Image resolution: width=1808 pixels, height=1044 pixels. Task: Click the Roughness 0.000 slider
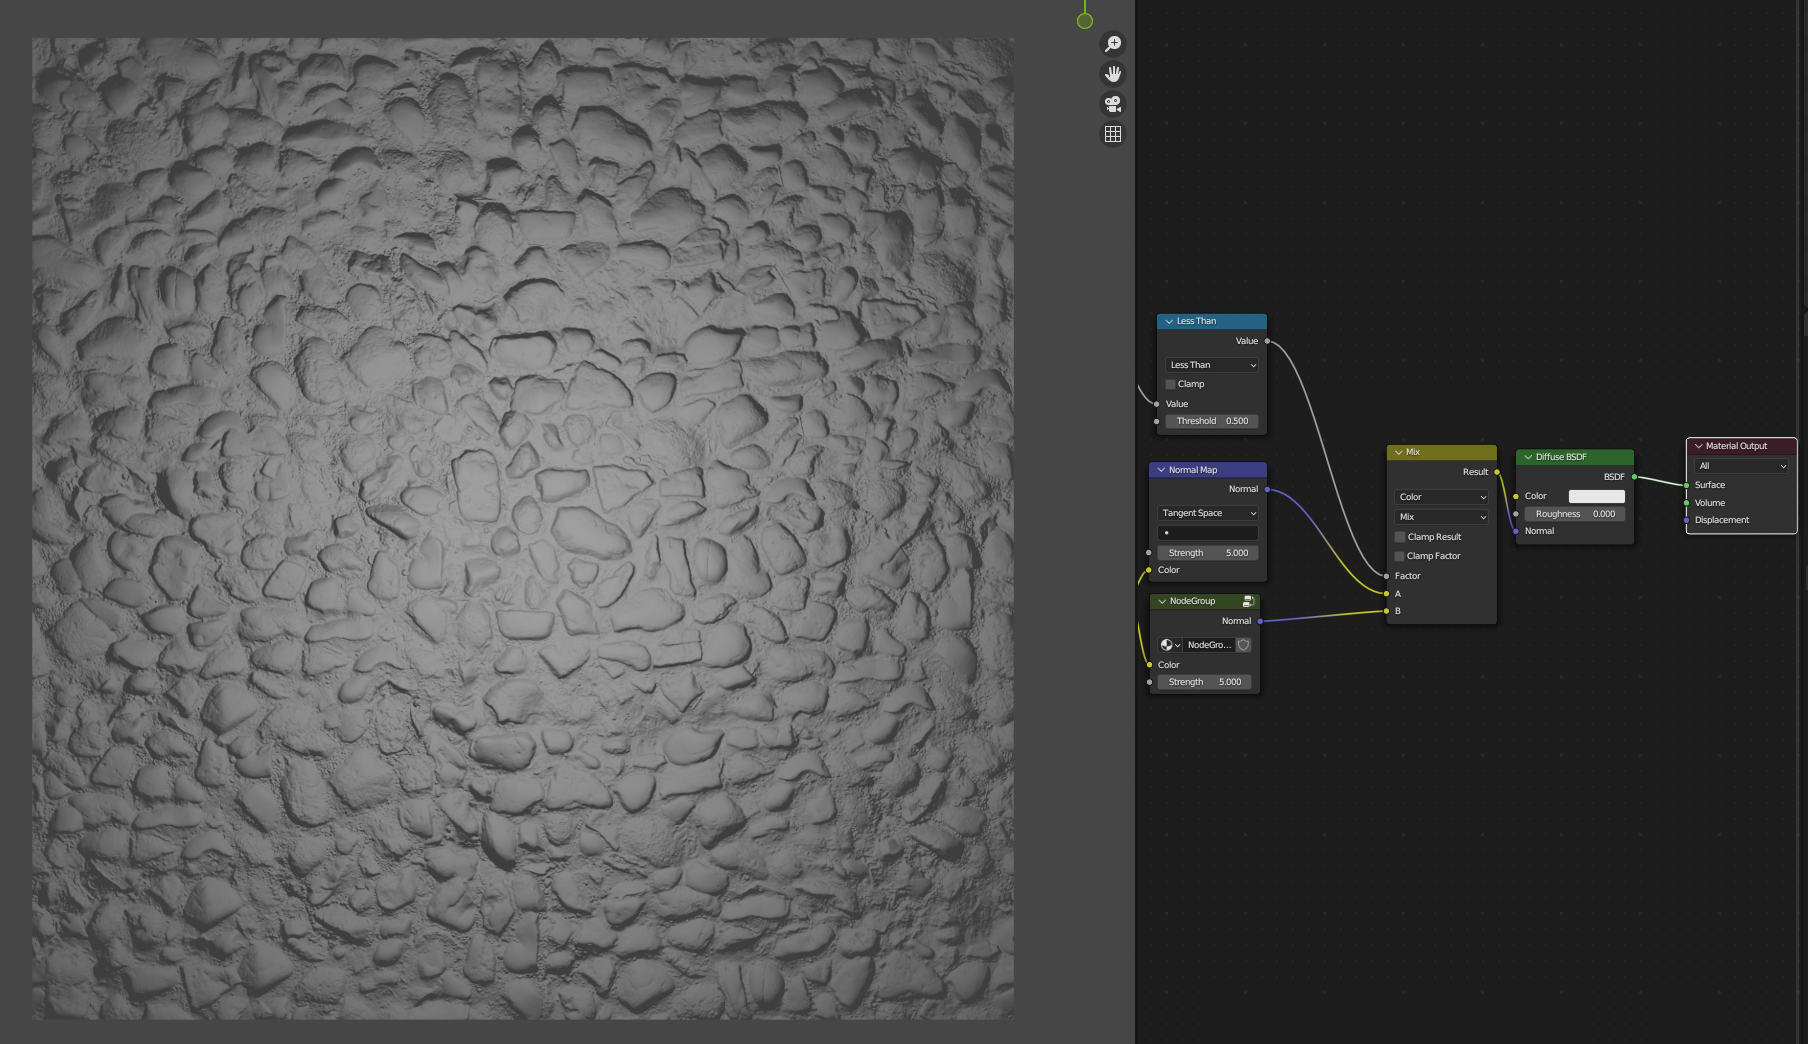pyautogui.click(x=1575, y=514)
